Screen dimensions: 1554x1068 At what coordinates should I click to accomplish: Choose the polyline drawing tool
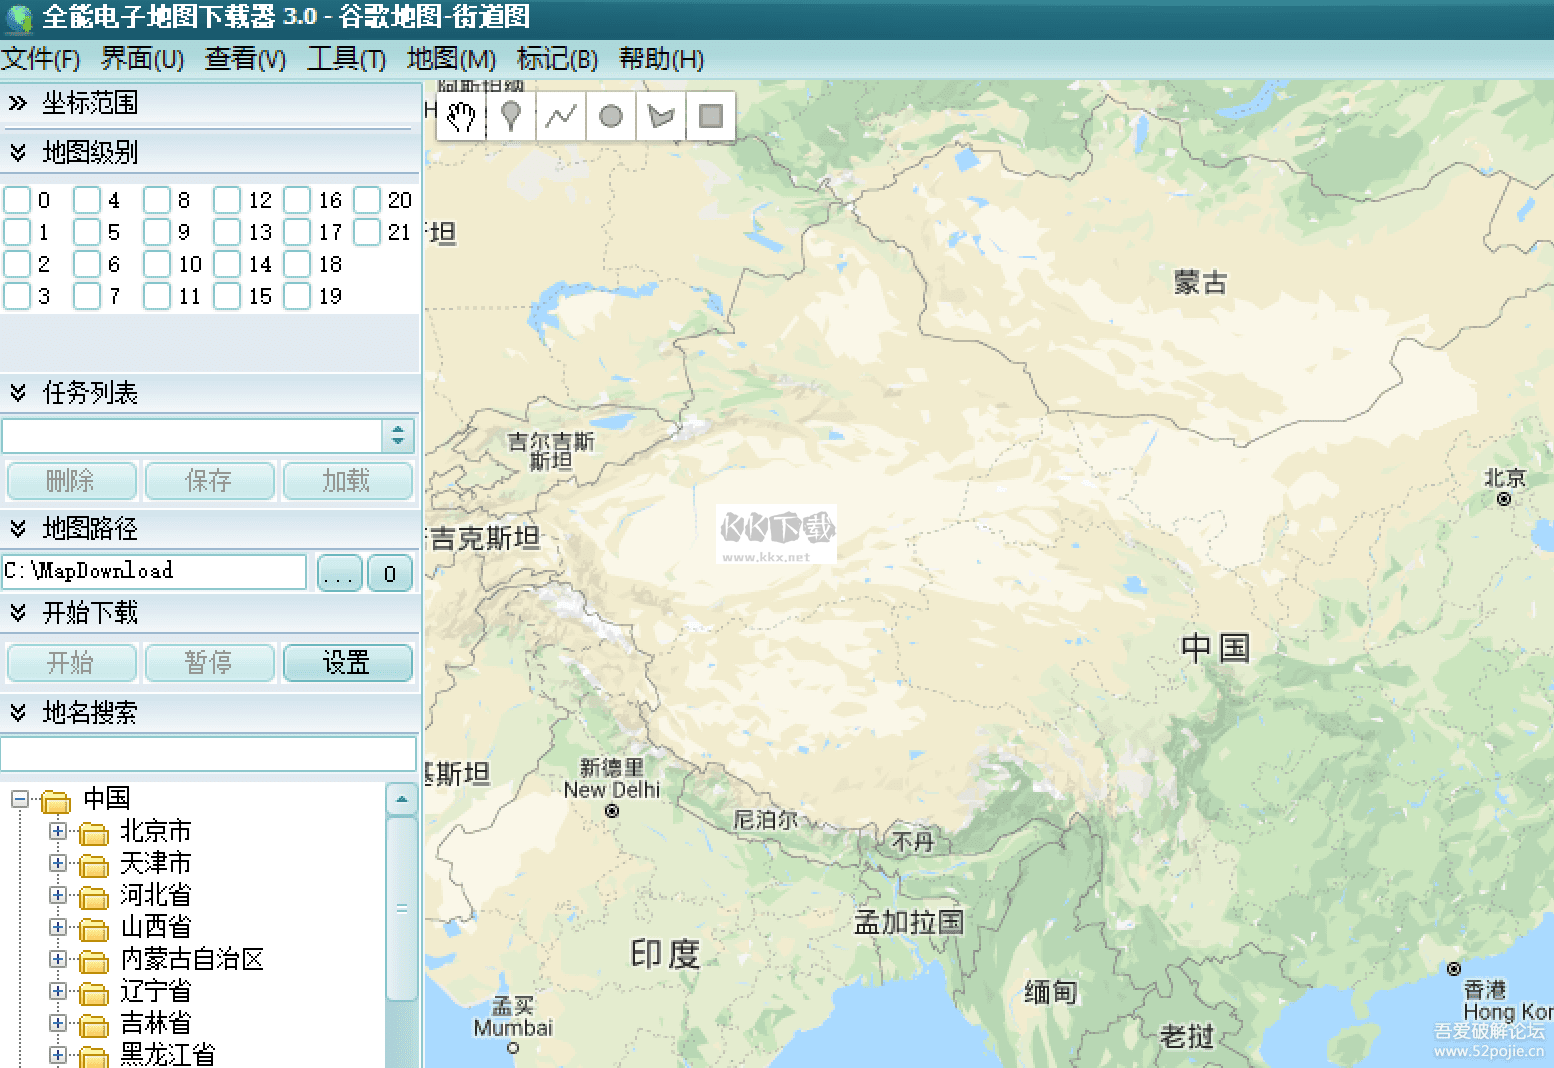tap(561, 117)
